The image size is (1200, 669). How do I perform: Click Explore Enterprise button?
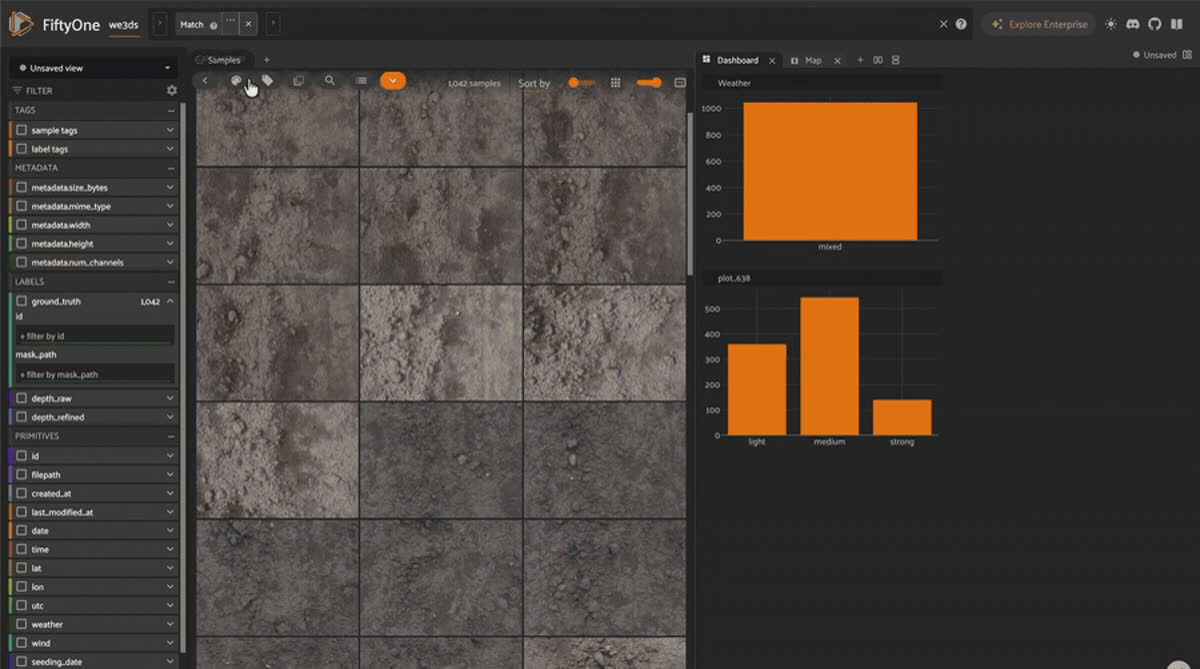click(x=1038, y=24)
